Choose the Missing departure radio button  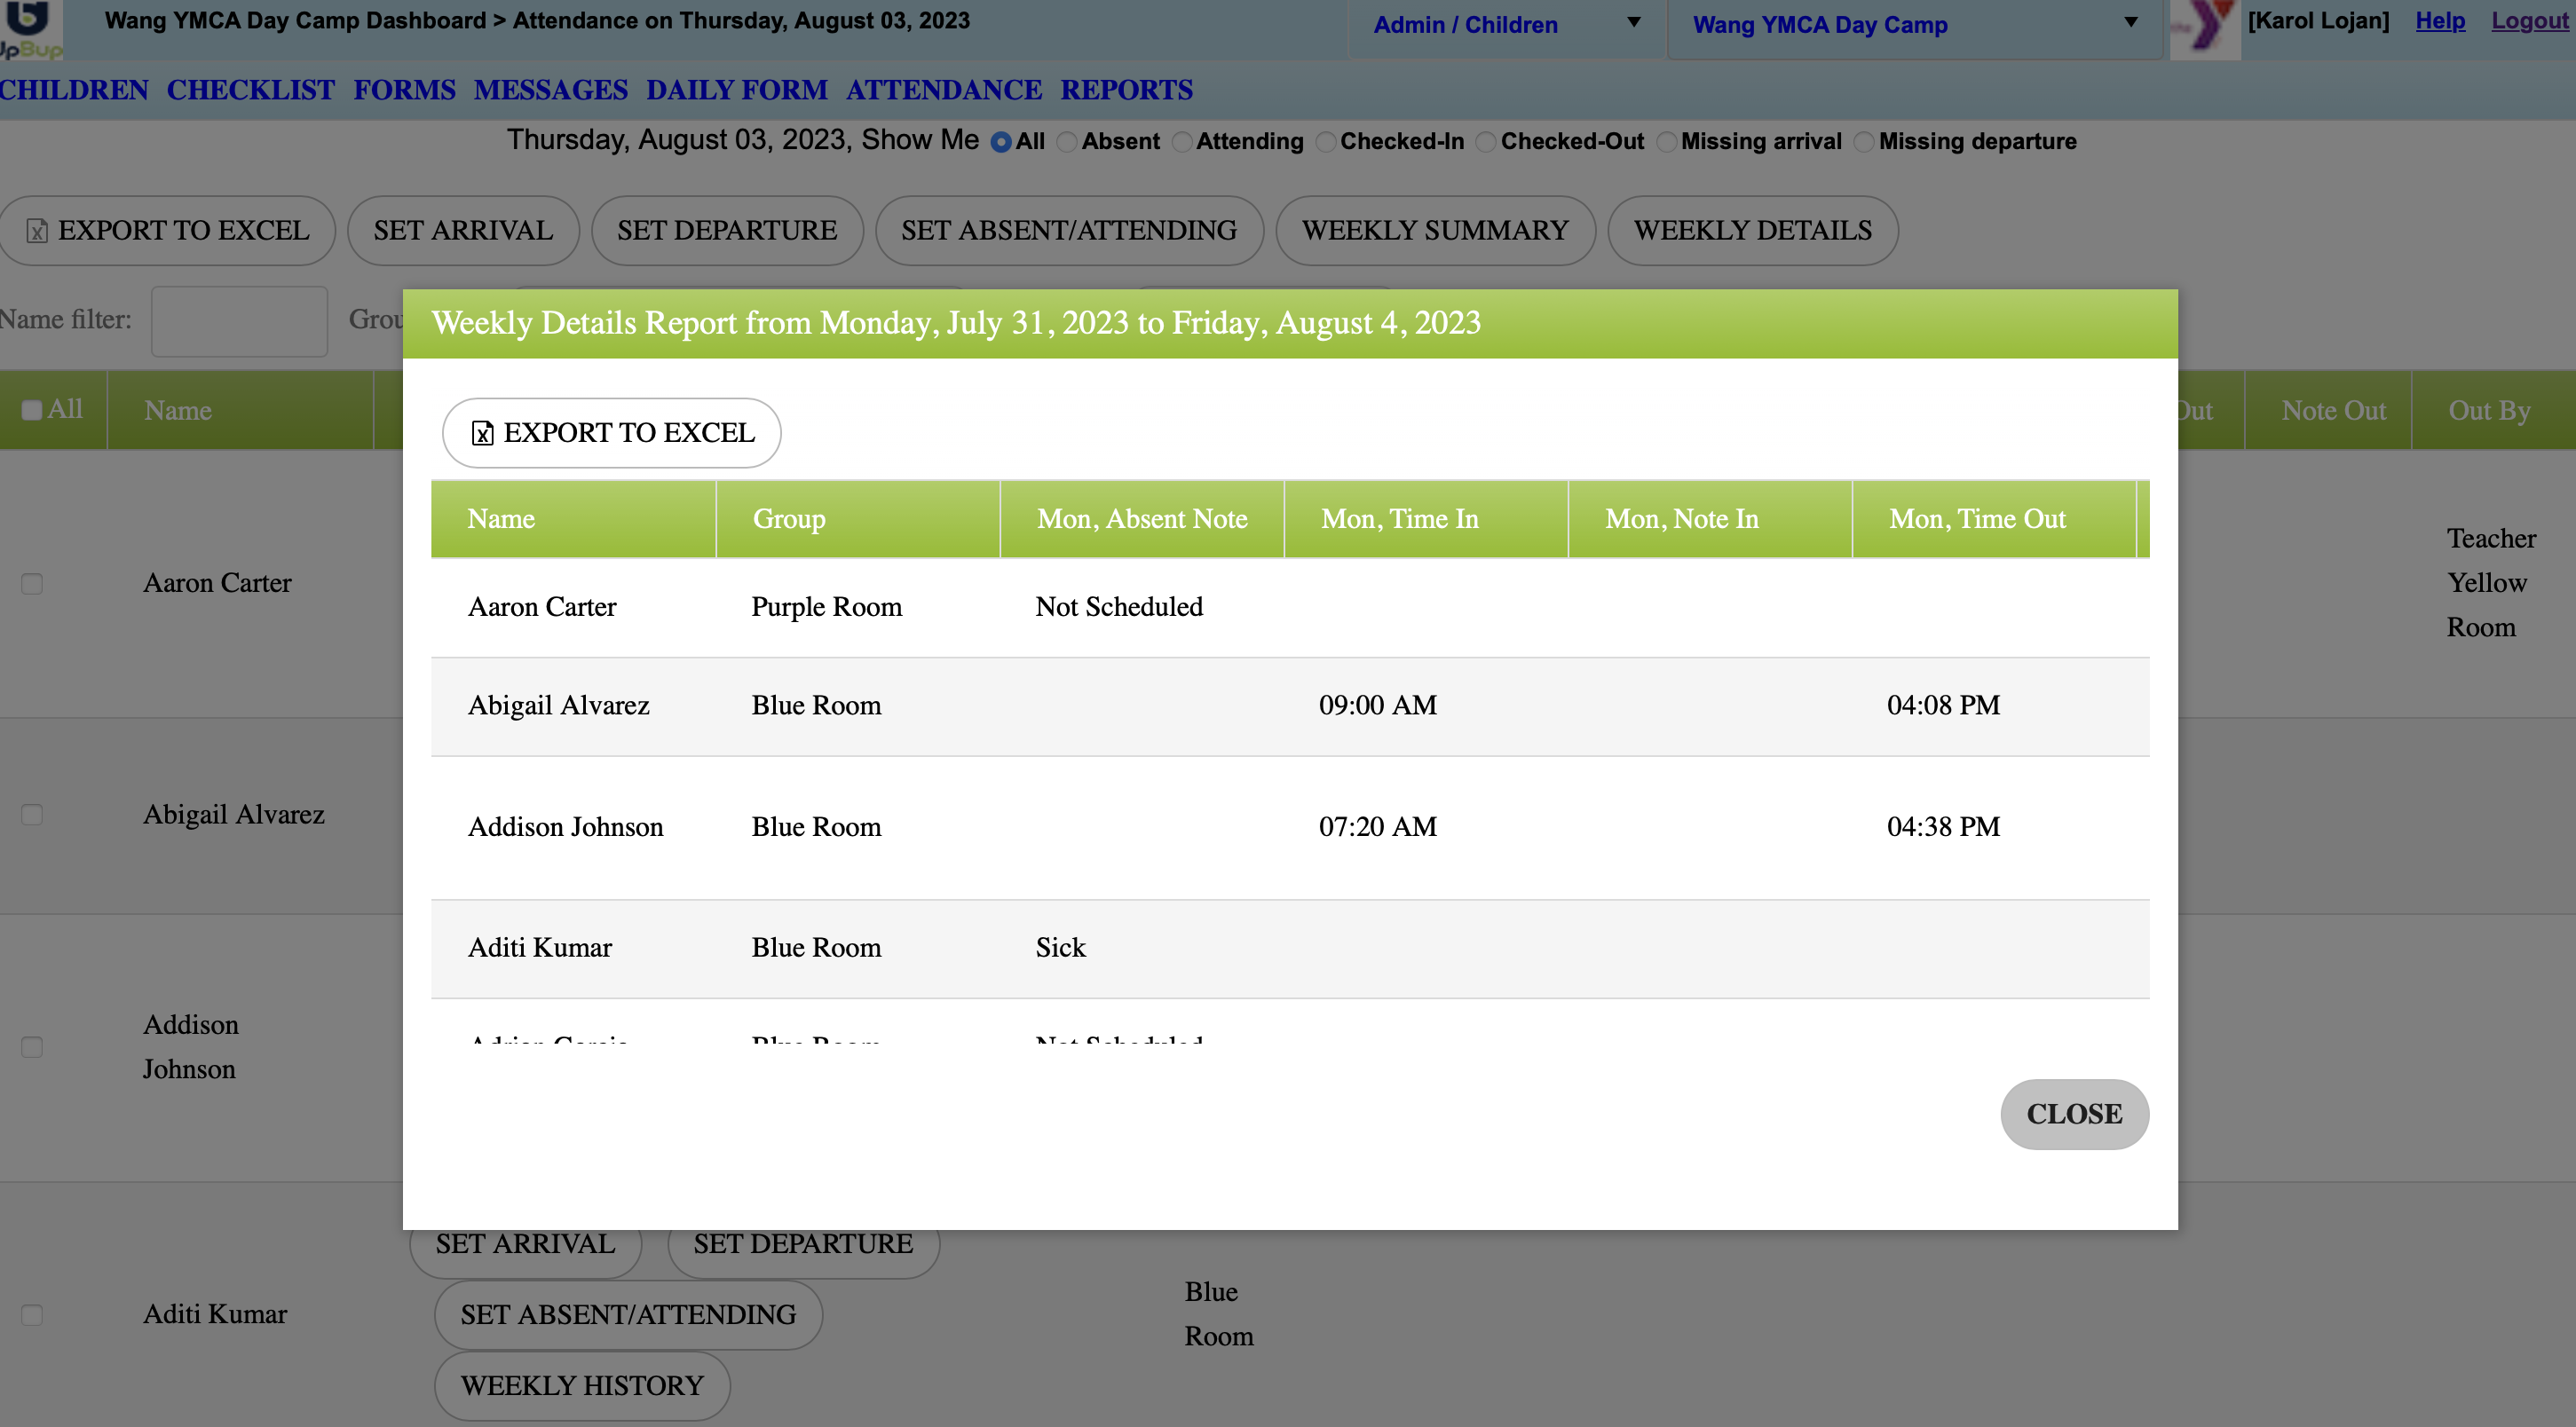[x=1864, y=142]
